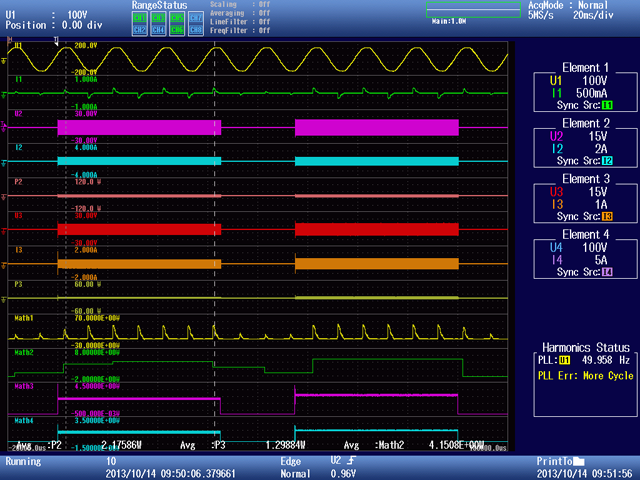Viewport: 640px width, 480px height.
Task: Click the Avg :Math2 4.1508E+00W readout
Action: 414,445
